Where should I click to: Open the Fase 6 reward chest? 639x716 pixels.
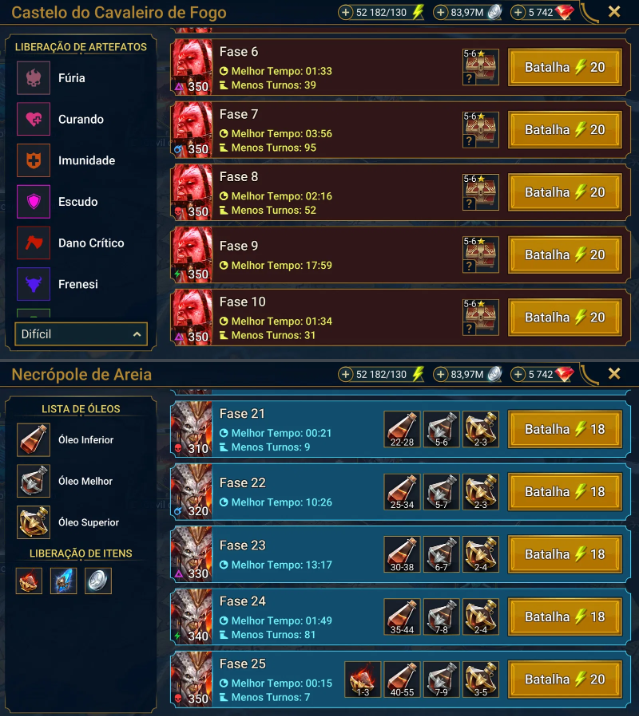[x=480, y=67]
